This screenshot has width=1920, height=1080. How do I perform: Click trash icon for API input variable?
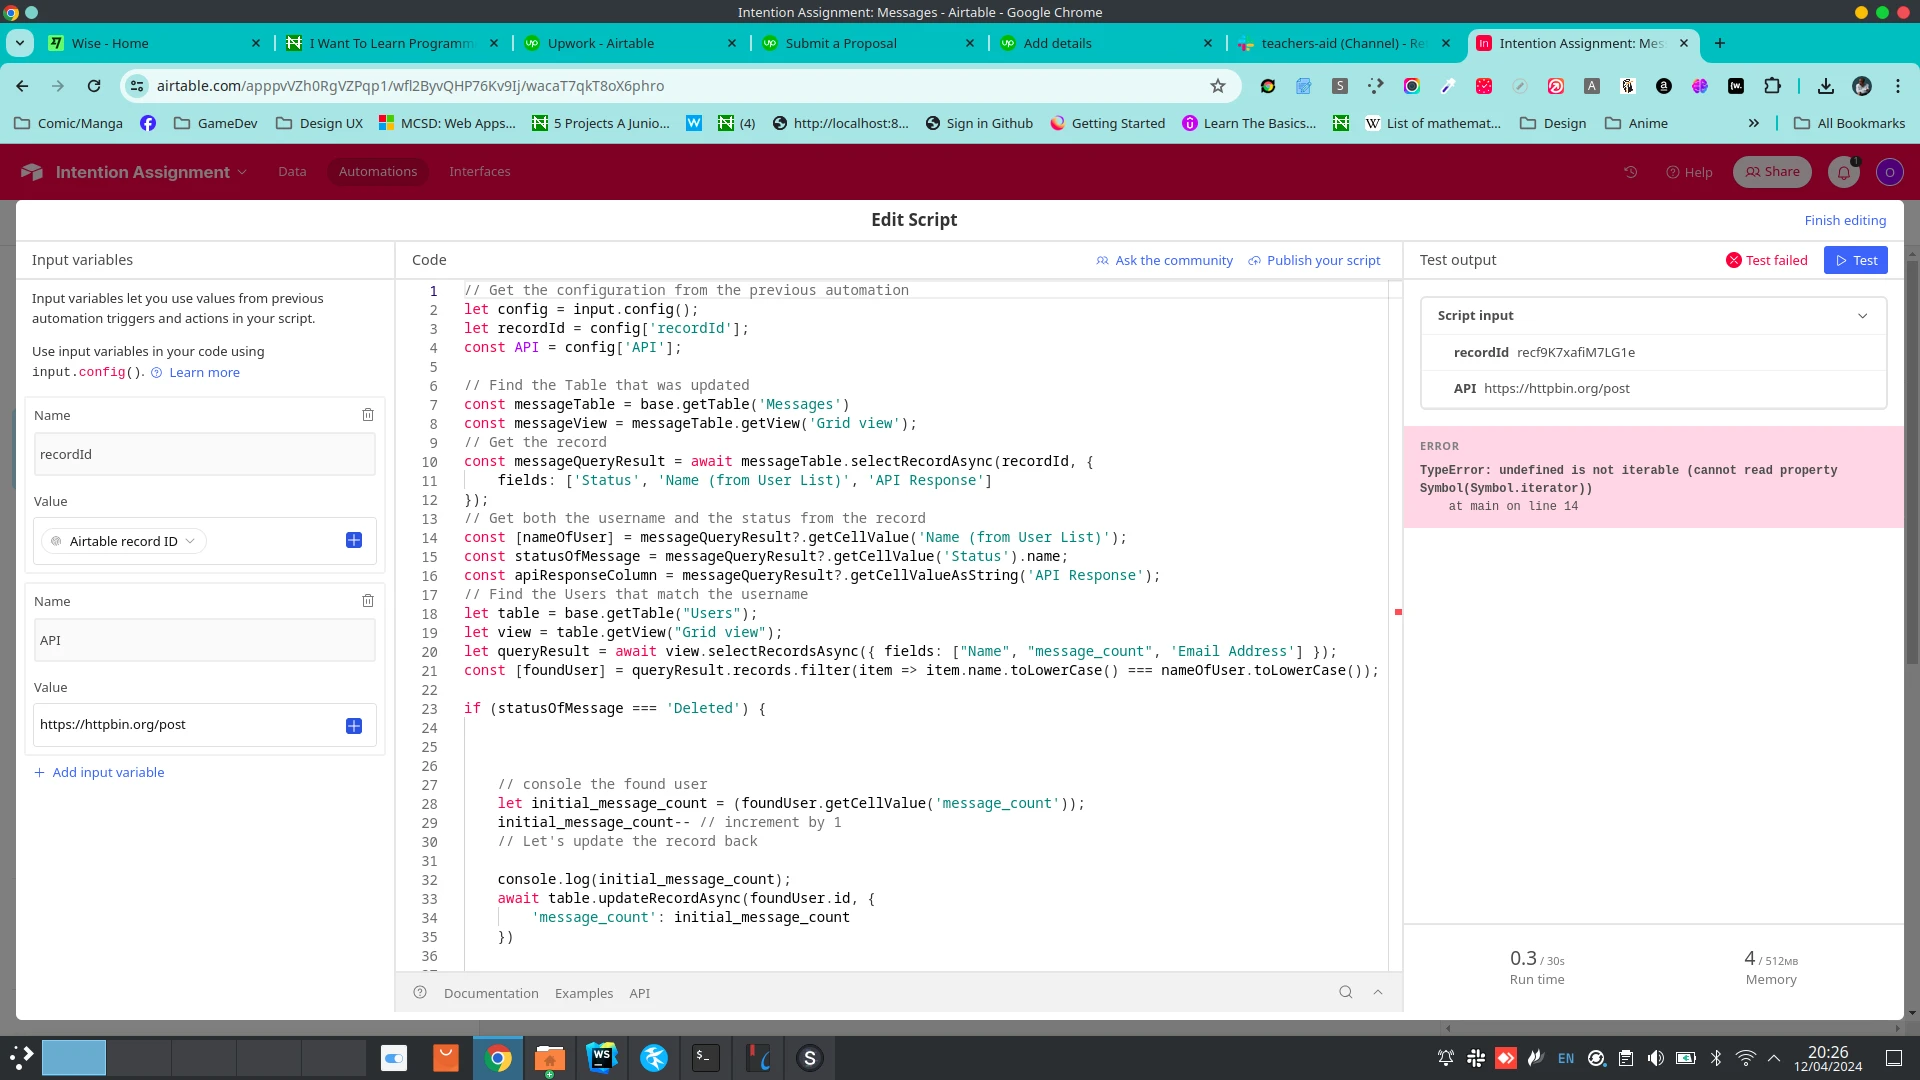click(368, 601)
